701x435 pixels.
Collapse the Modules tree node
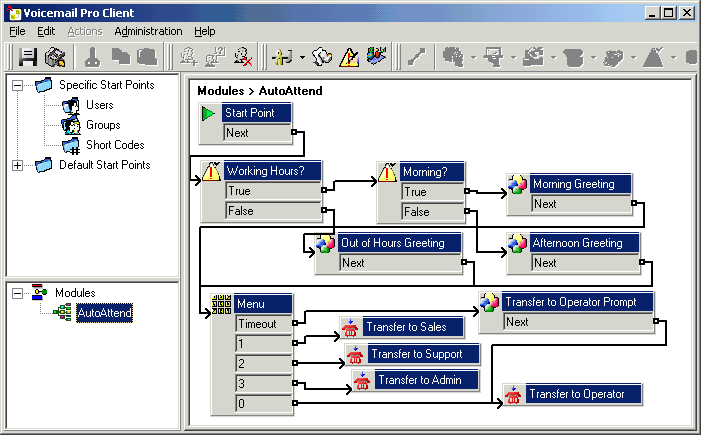(17, 293)
